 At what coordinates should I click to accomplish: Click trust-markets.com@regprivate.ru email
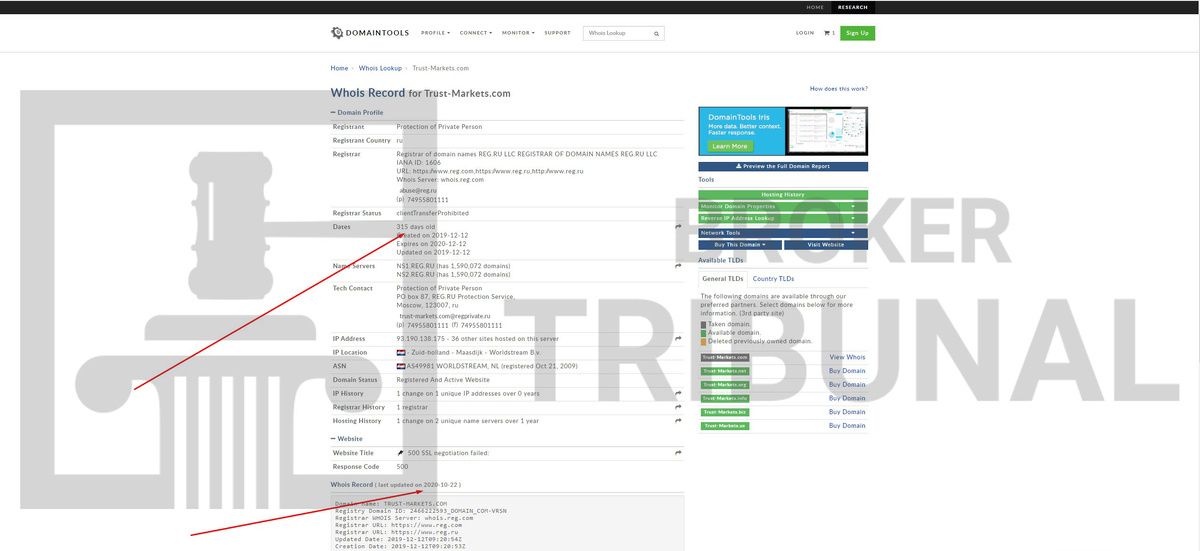(447, 316)
